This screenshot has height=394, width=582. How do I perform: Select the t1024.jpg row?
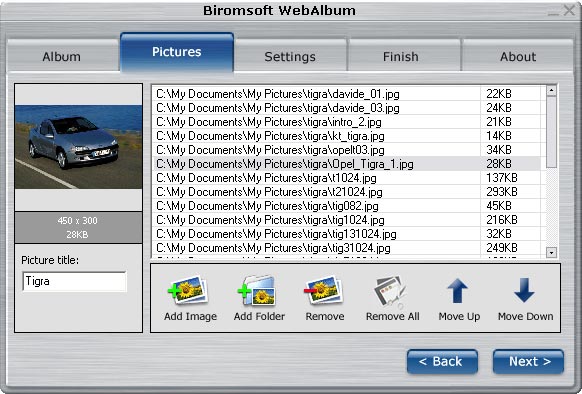tap(347, 178)
